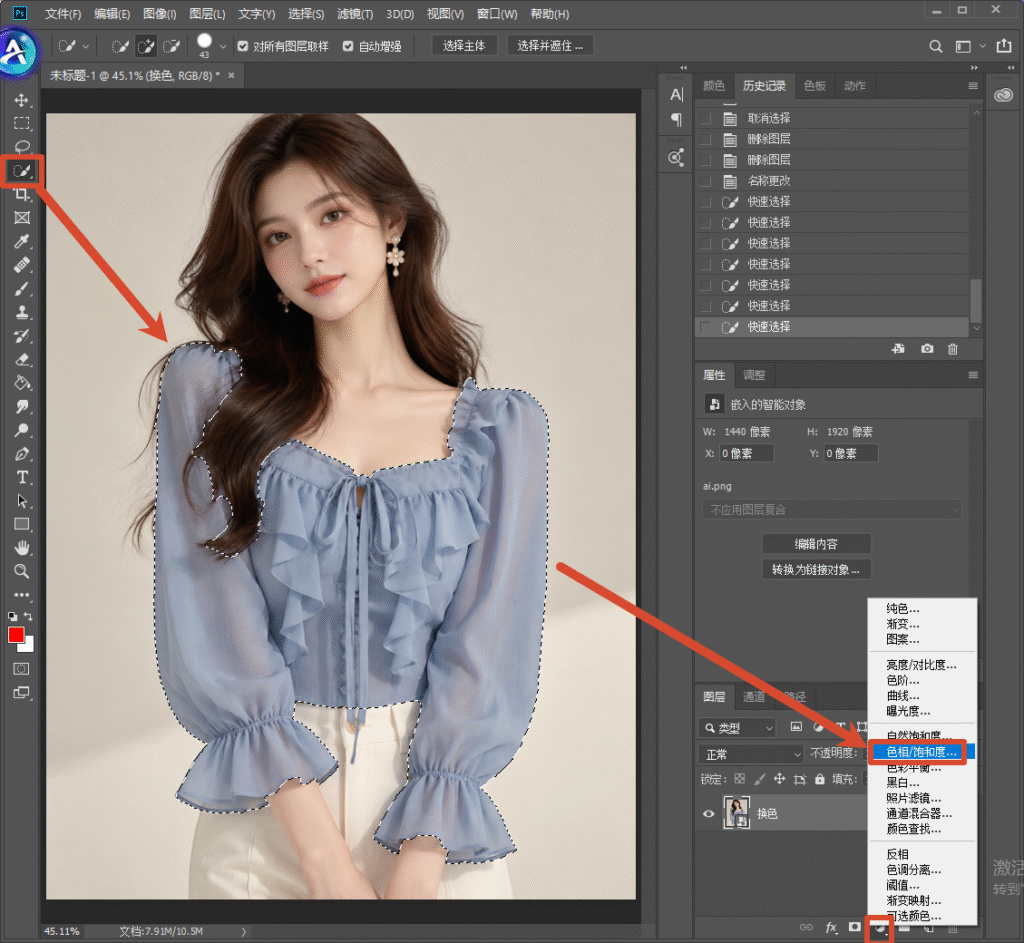Open the Character panel icon
The image size is (1024, 943).
pyautogui.click(x=677, y=95)
